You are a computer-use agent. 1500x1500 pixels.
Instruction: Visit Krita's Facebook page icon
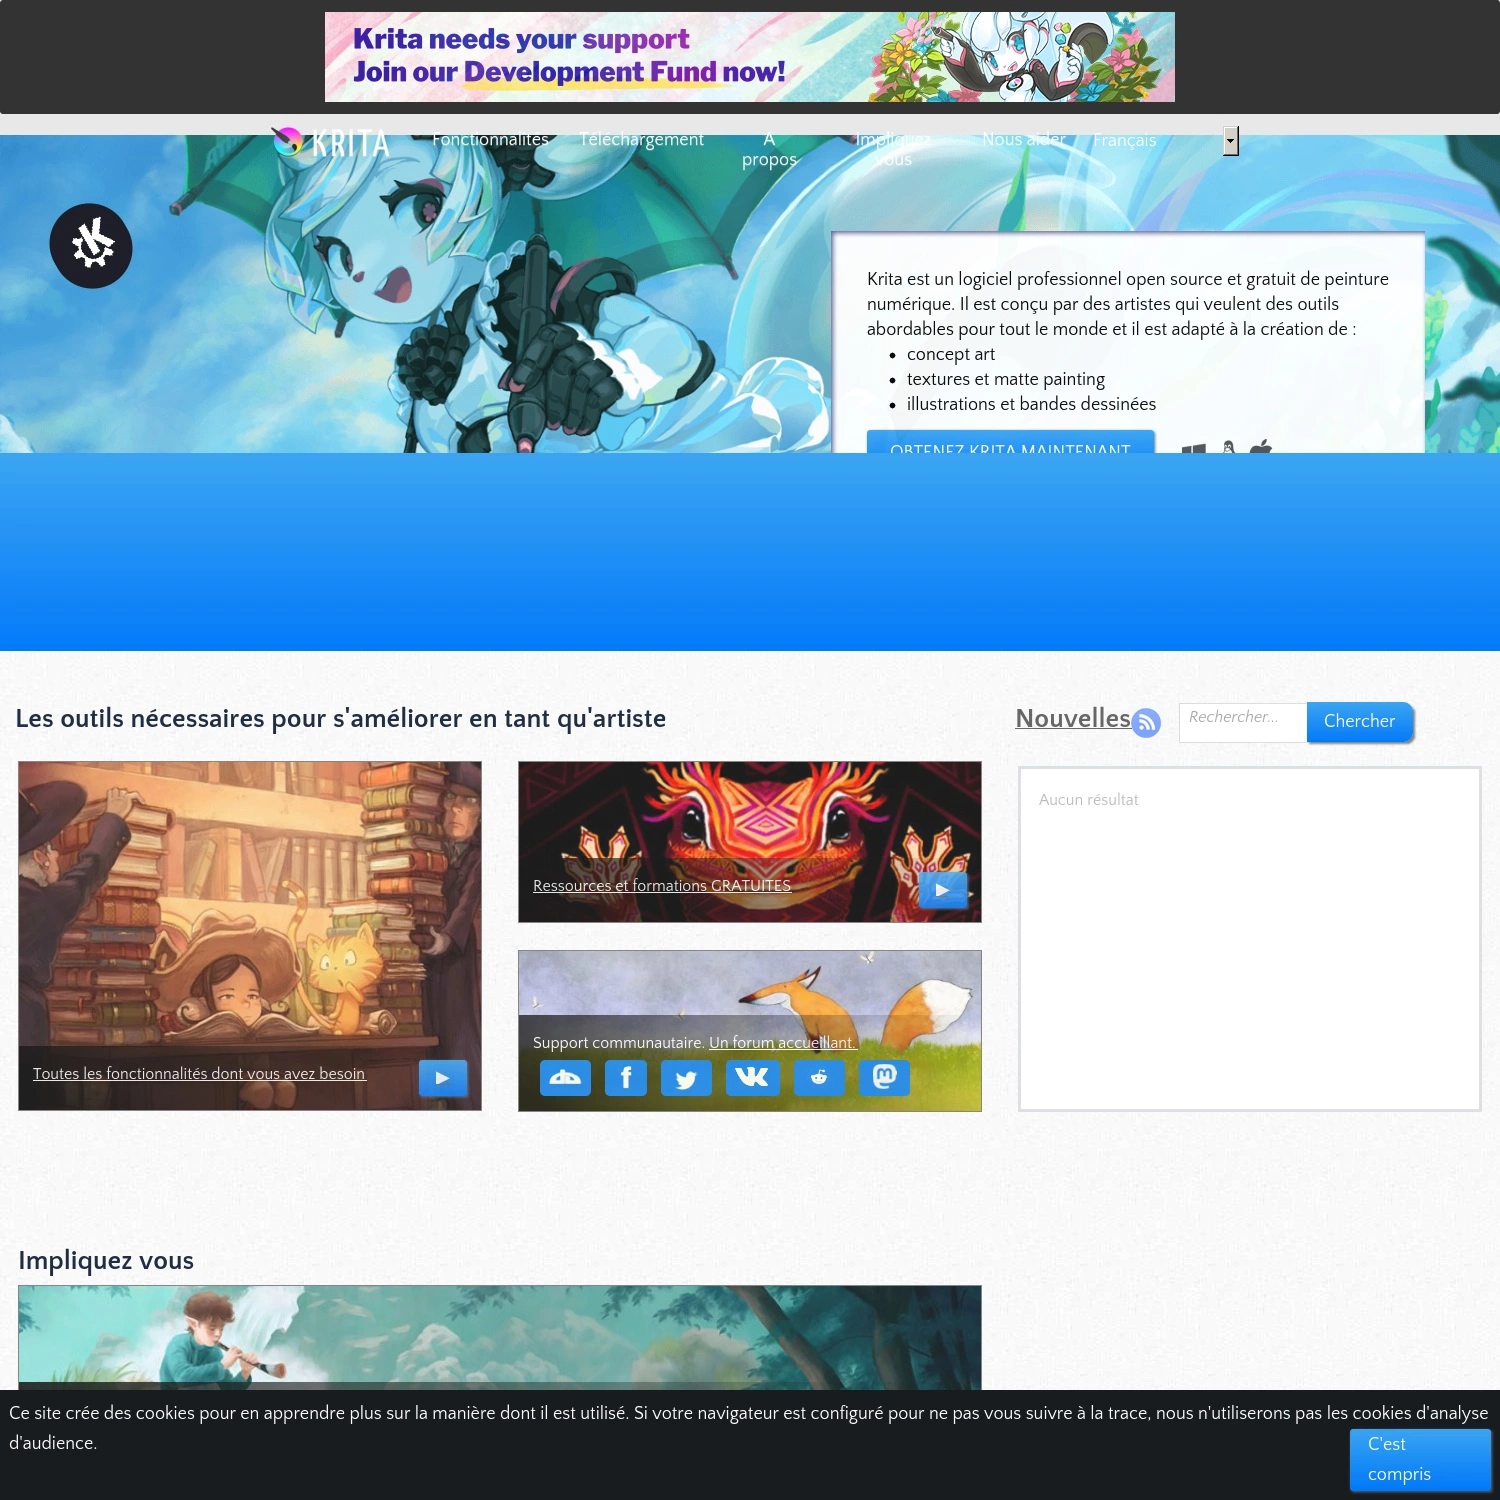click(626, 1078)
